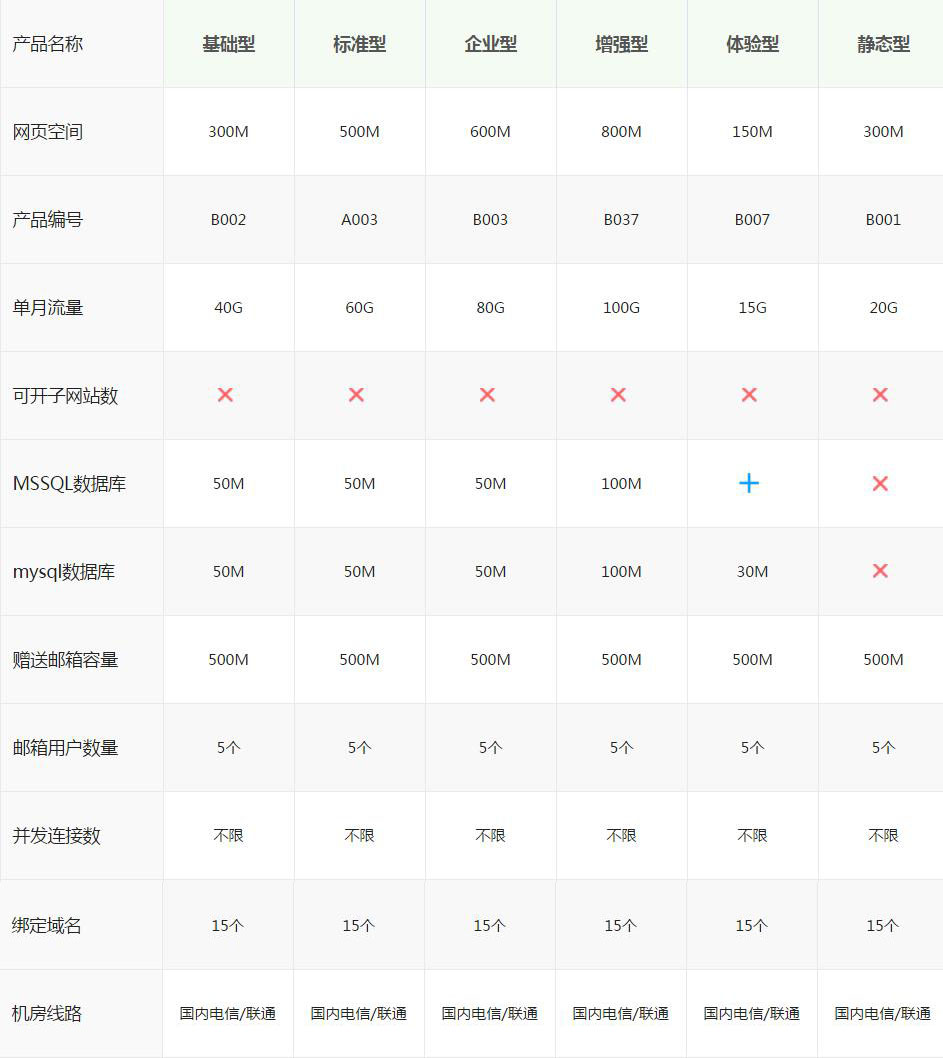Screen dimensions: 943x1058
Task: Click 体验型 赠送邮箱容量 value 500M
Action: pos(752,659)
